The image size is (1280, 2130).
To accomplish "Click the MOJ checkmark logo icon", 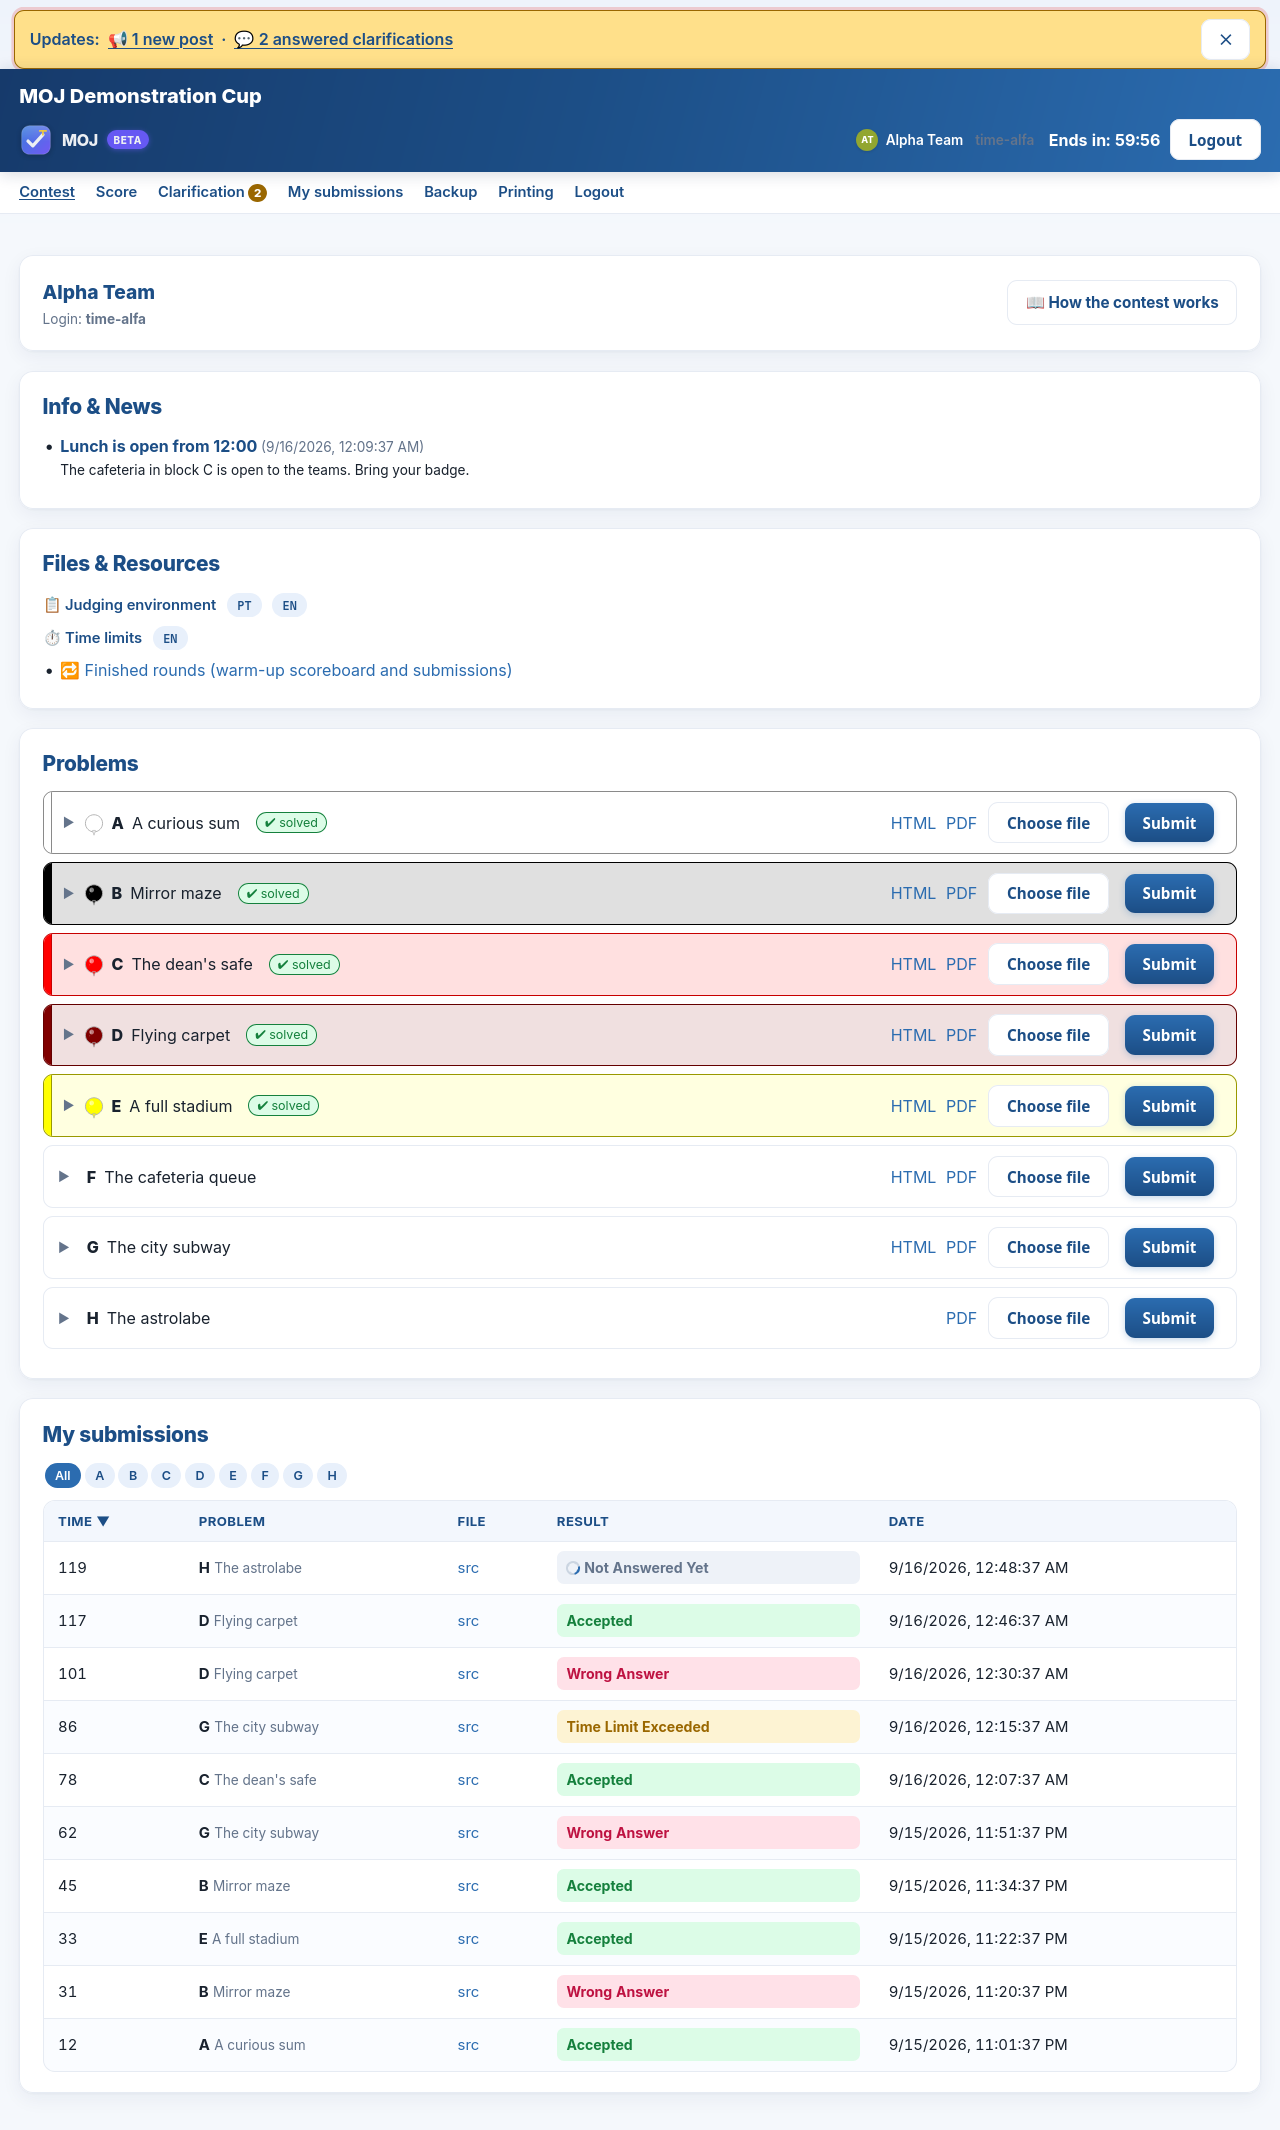I will pyautogui.click(x=36, y=140).
